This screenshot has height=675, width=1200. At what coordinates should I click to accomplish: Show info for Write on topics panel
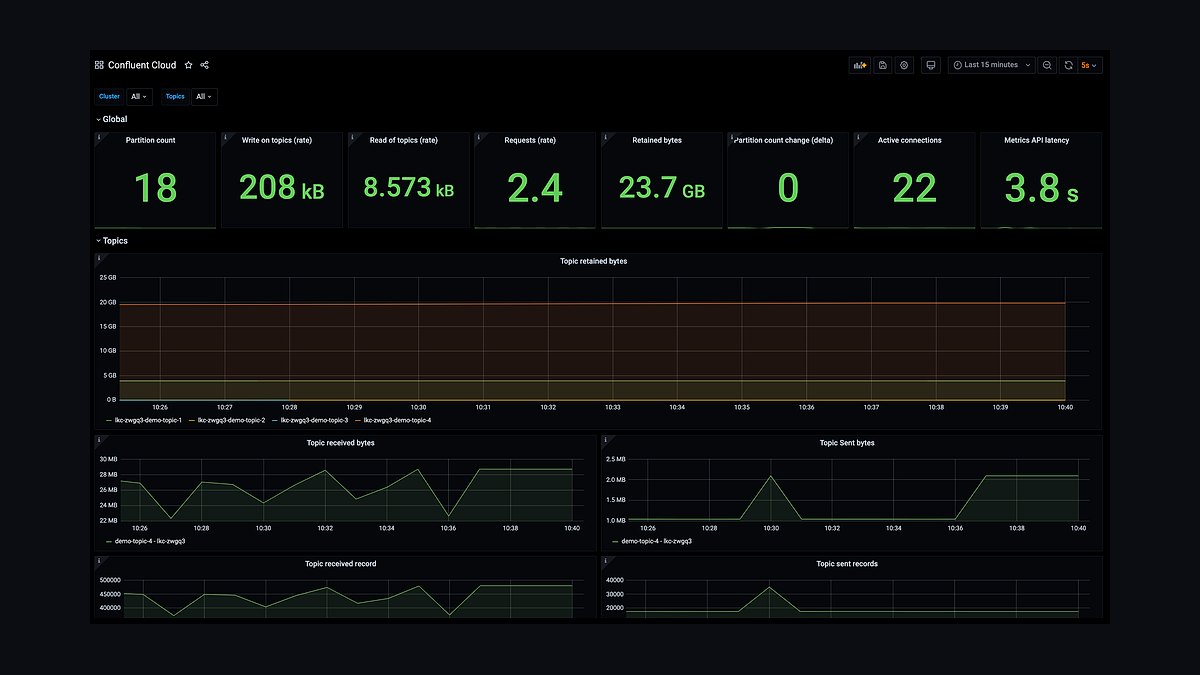[225, 137]
